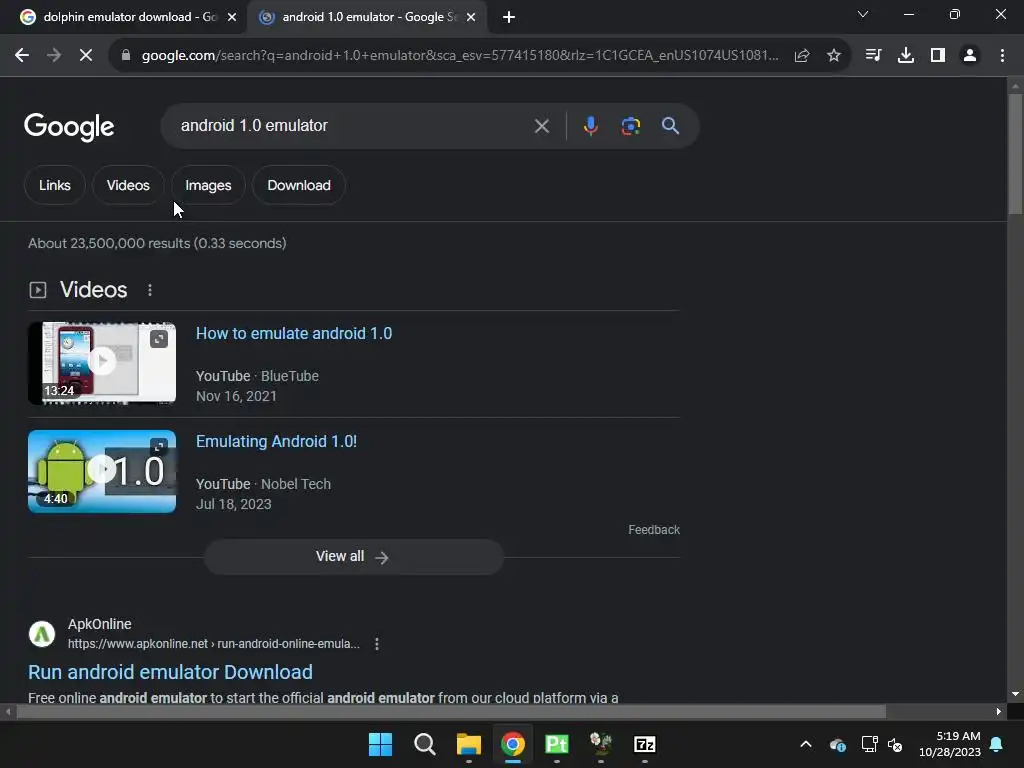Open the Chrome downloads icon
This screenshot has width=1024, height=768.
pyautogui.click(x=906, y=56)
